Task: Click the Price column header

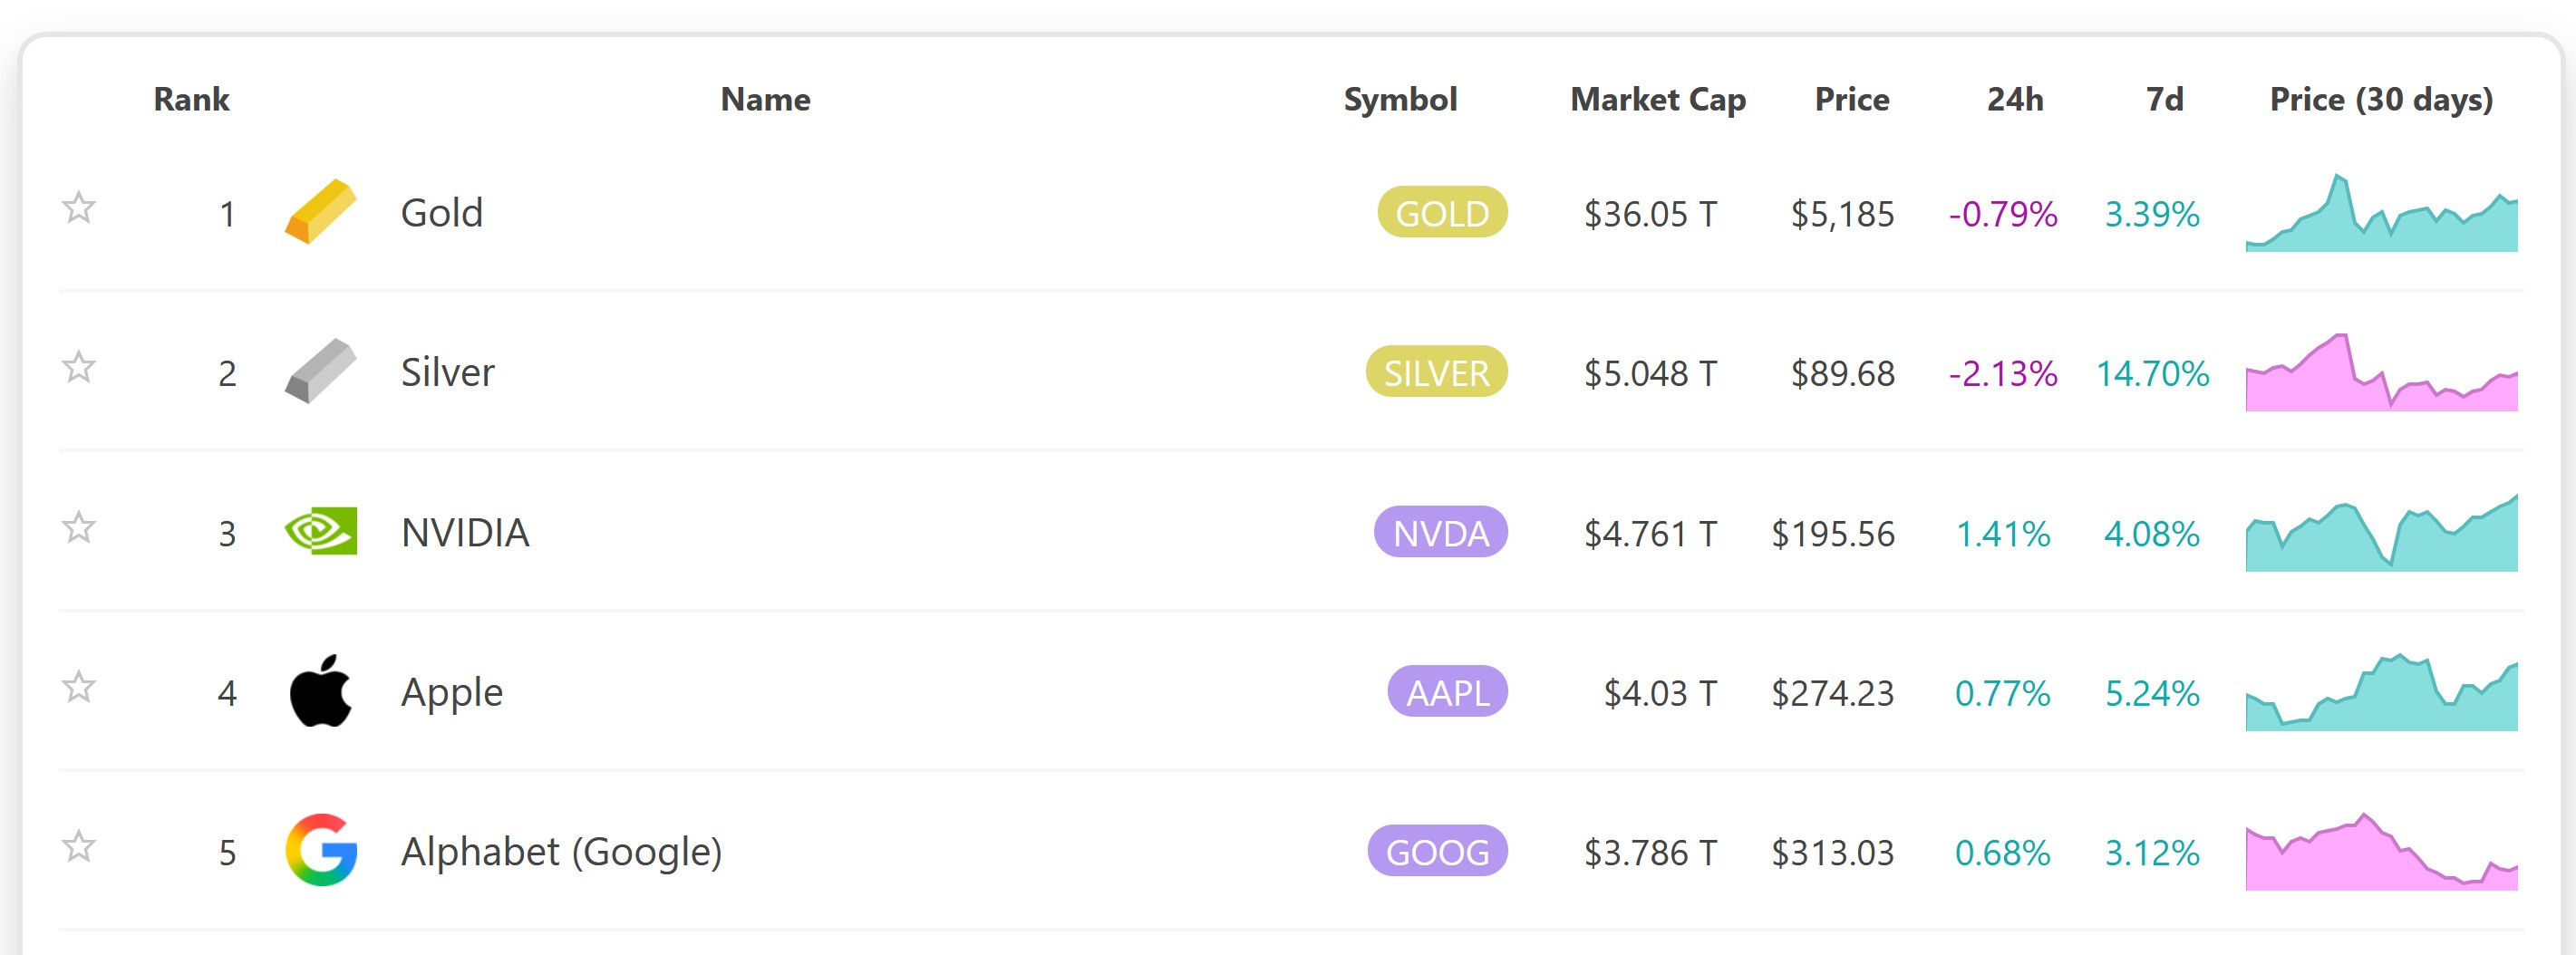Action: coord(1851,99)
